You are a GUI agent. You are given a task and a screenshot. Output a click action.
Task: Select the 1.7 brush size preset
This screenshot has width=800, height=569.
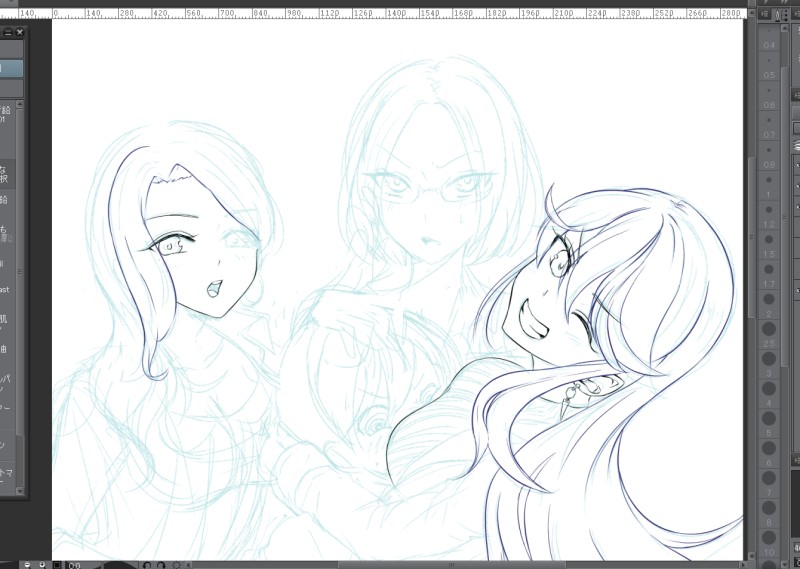pyautogui.click(x=769, y=277)
